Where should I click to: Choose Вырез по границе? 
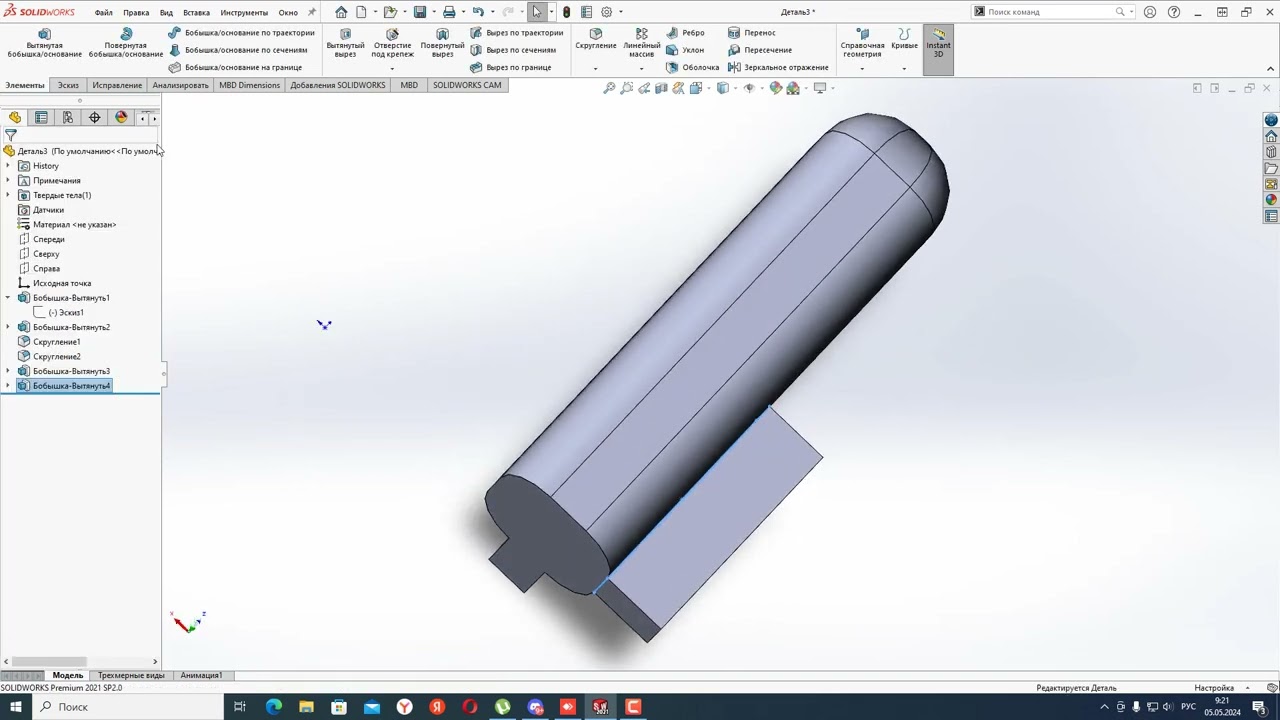point(511,67)
